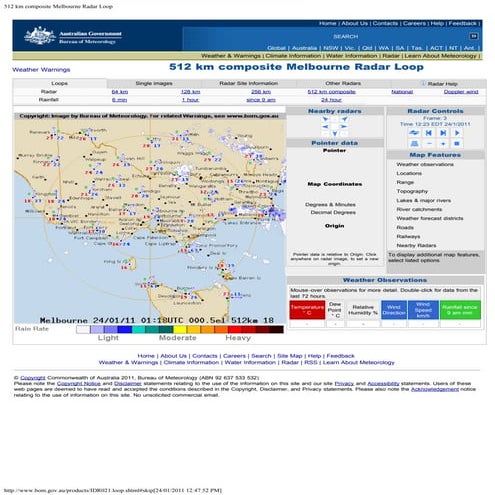Open the Doppler wind link
This screenshot has width=495, height=495.
pyautogui.click(x=461, y=92)
